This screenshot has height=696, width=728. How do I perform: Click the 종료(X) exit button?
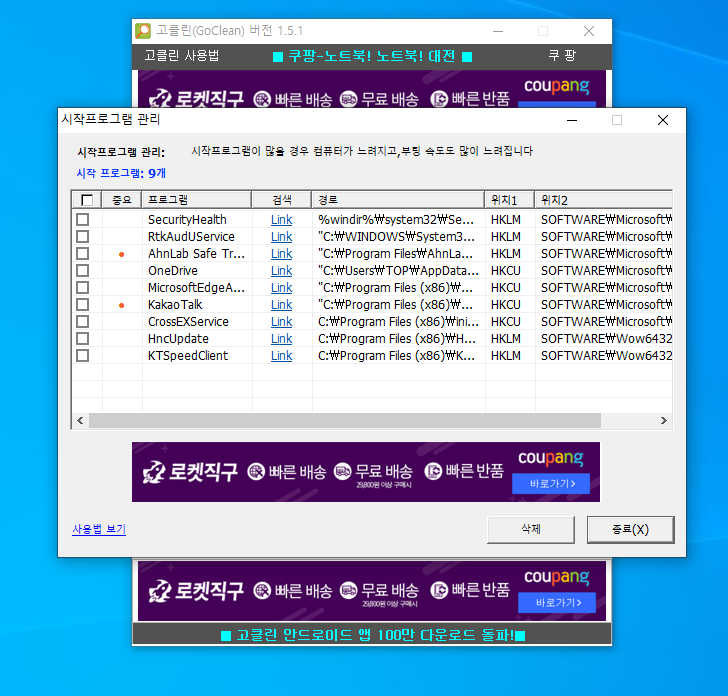click(630, 529)
